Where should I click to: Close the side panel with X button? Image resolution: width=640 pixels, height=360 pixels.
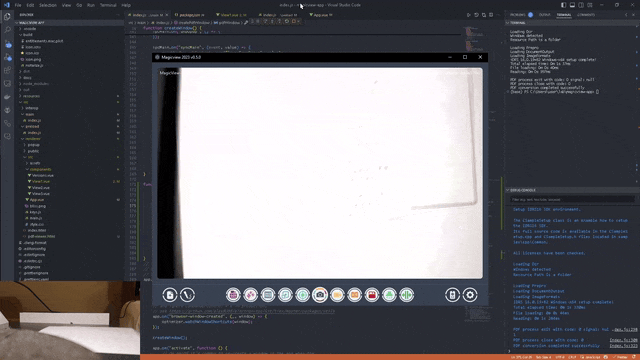pos(634,15)
